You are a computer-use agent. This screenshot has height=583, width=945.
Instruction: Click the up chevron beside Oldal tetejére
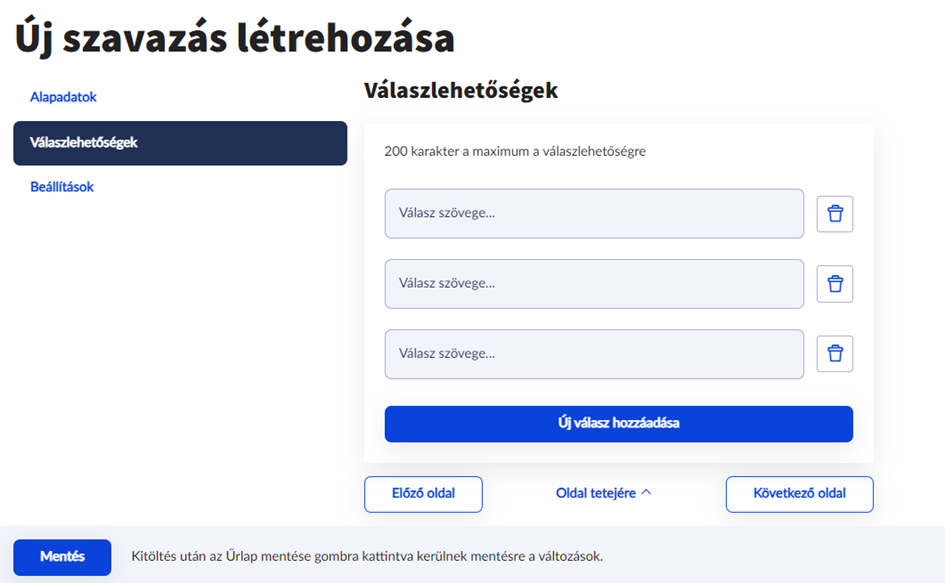point(646,493)
